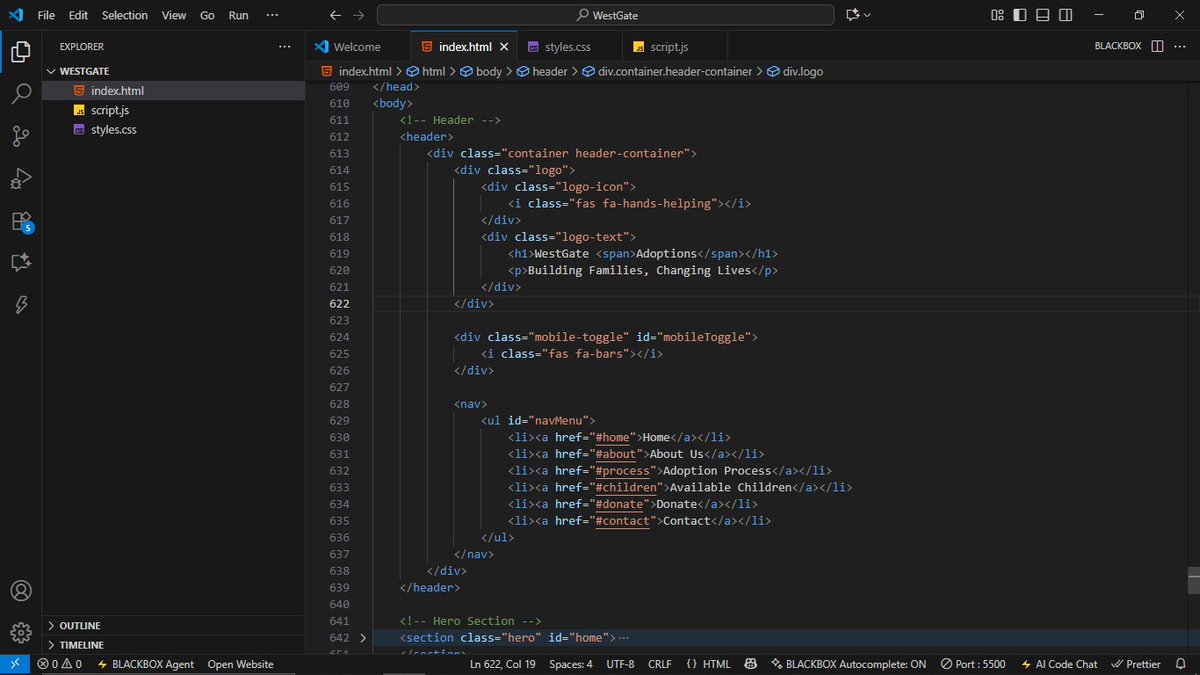Screen dimensions: 1200x675
Task: Open the Source Control view
Action: [x=20, y=136]
